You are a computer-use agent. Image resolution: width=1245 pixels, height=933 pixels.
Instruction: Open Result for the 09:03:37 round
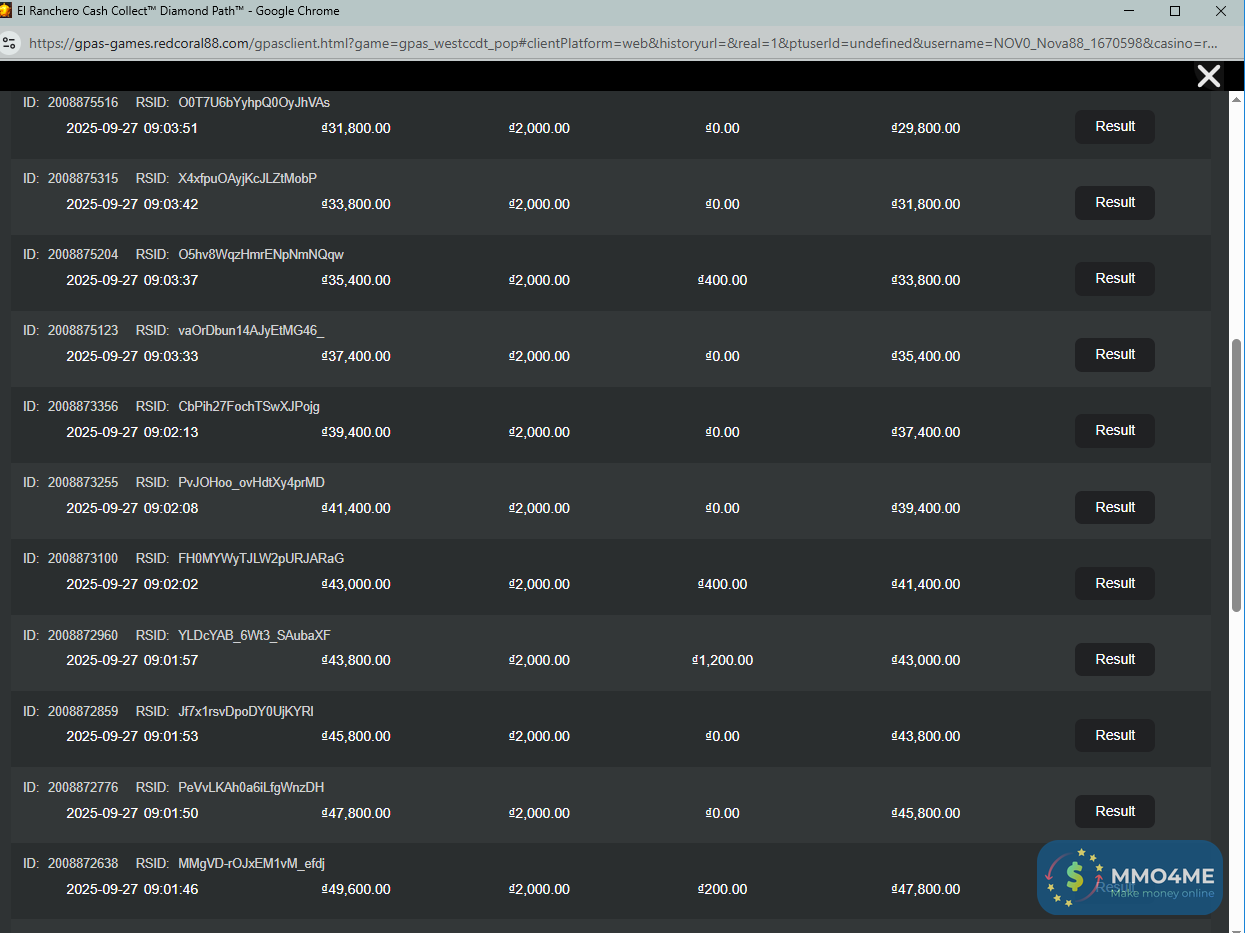click(1115, 279)
